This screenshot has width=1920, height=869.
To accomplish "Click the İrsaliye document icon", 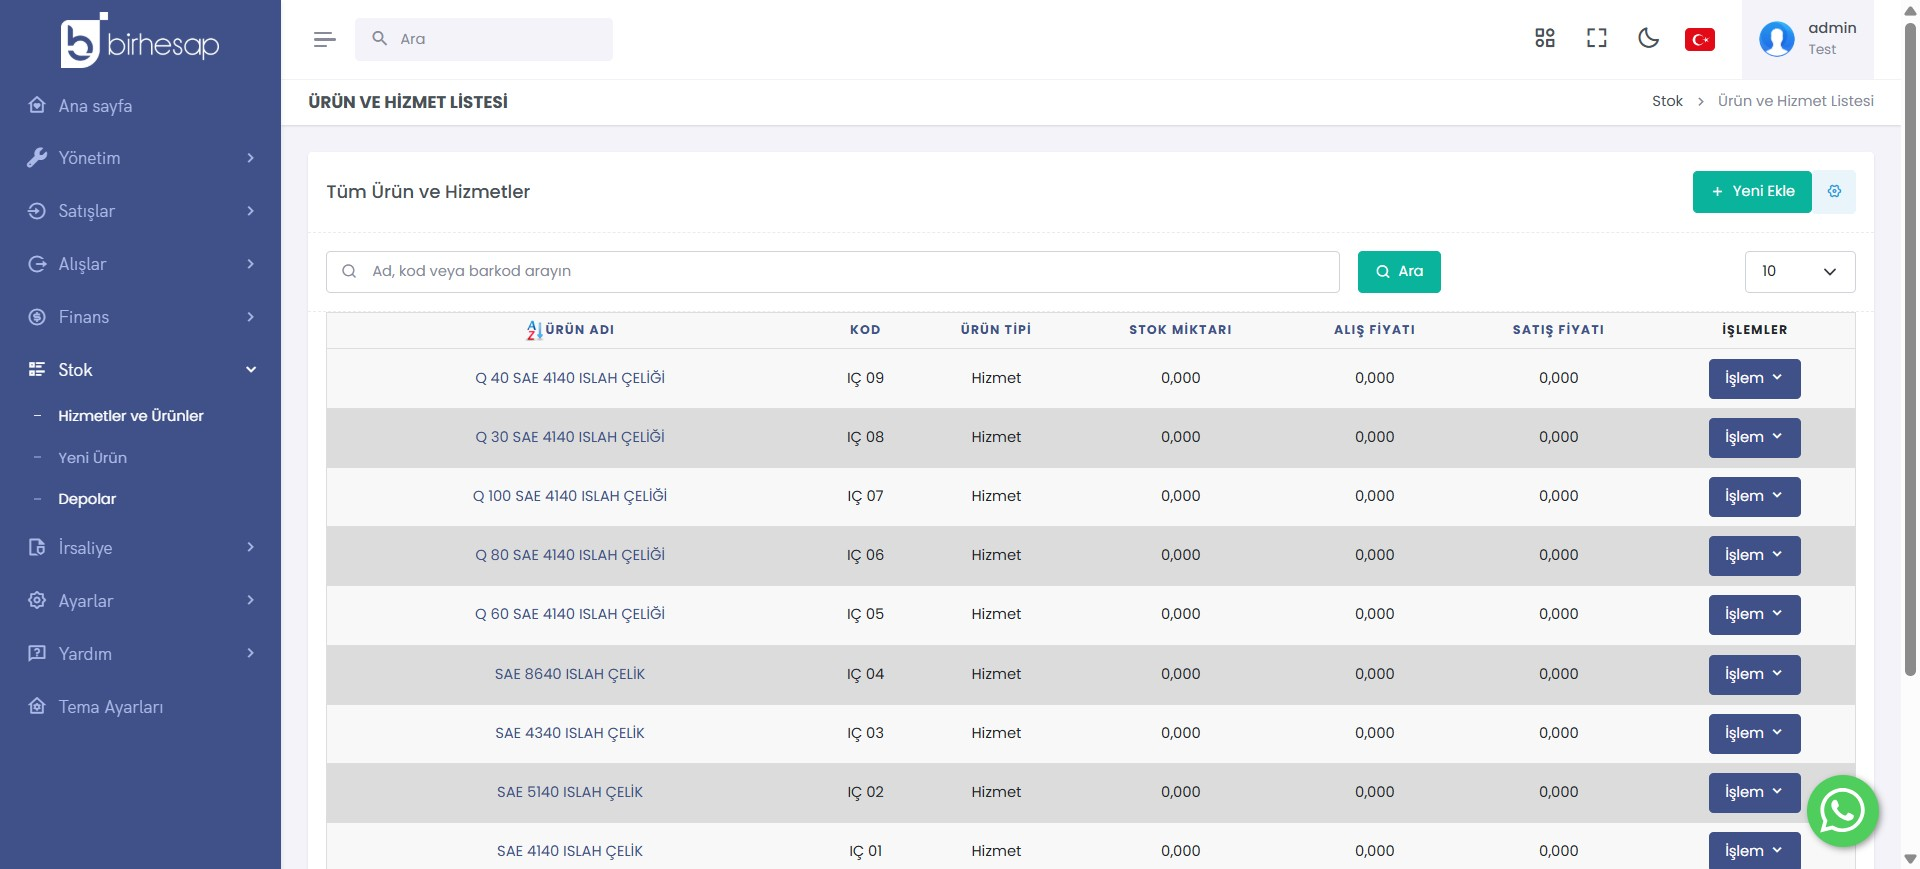I will pyautogui.click(x=37, y=547).
